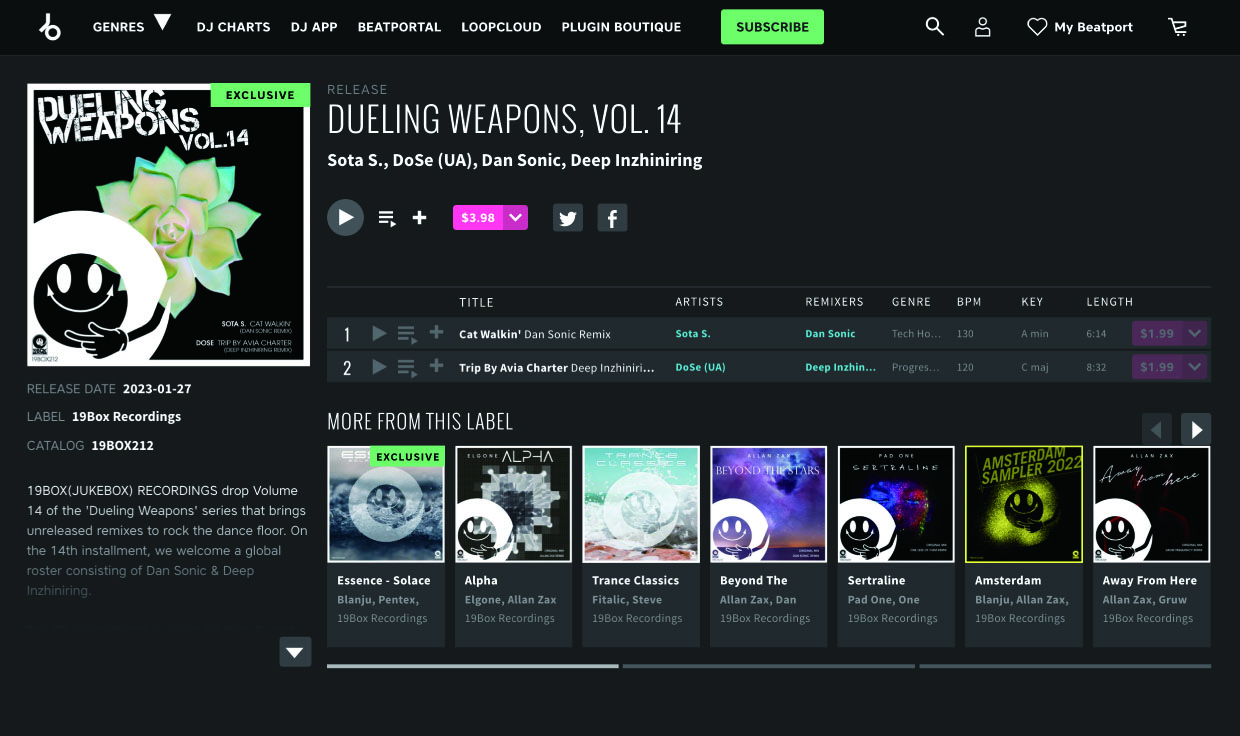Play track Trip By Avia Charter
Viewport: 1240px width, 736px height.
tap(379, 367)
